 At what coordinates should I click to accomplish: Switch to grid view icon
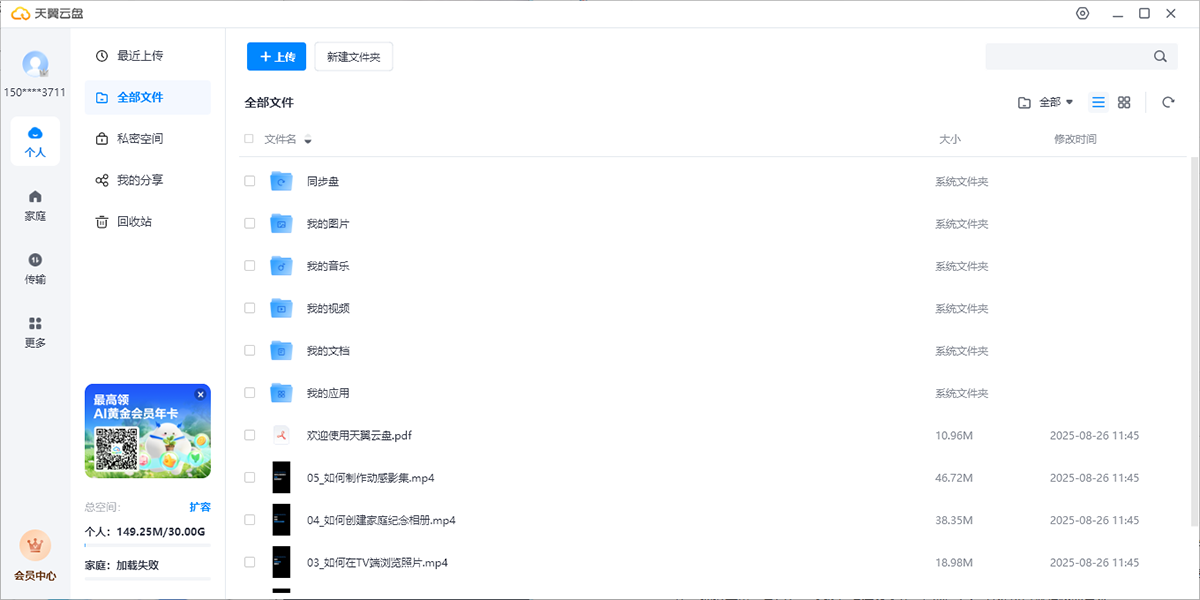coord(1123,101)
